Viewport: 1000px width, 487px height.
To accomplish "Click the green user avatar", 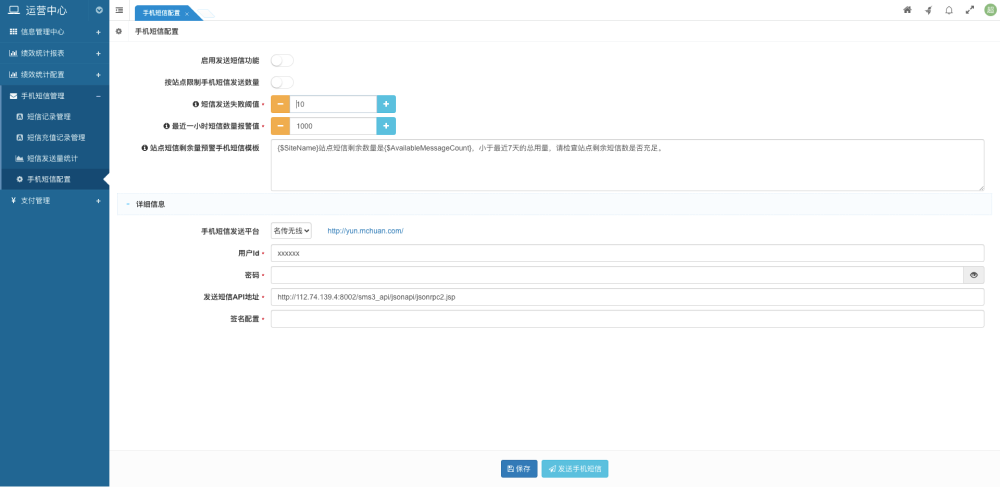I will [990, 10].
